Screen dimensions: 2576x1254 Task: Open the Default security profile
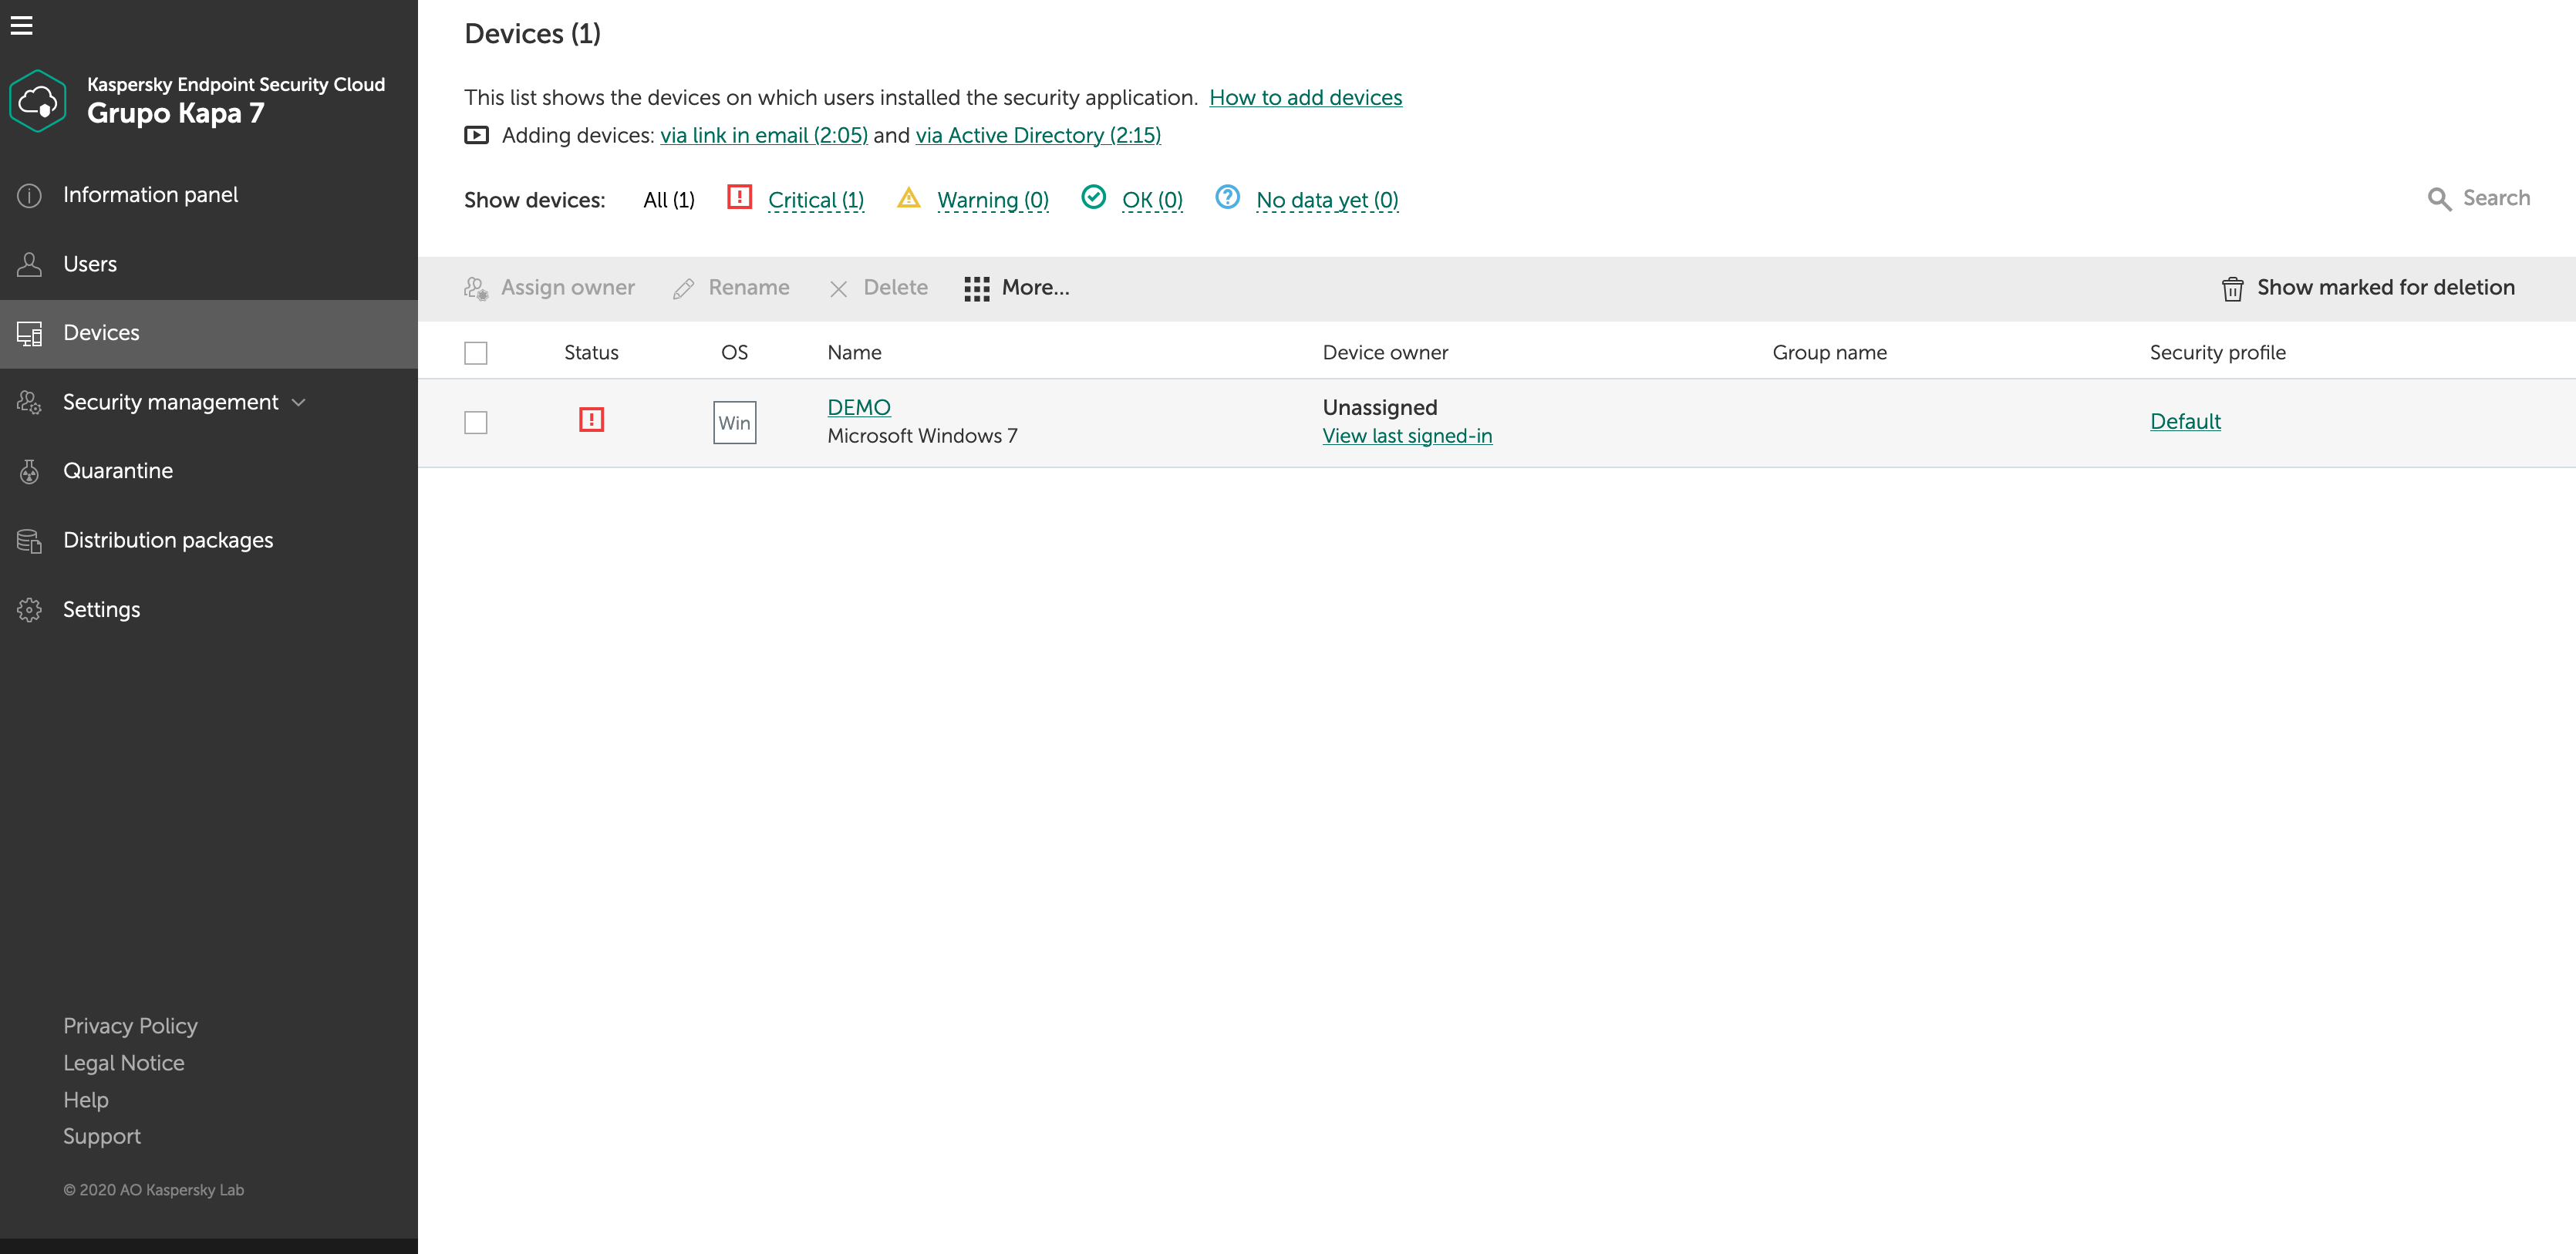click(2185, 421)
